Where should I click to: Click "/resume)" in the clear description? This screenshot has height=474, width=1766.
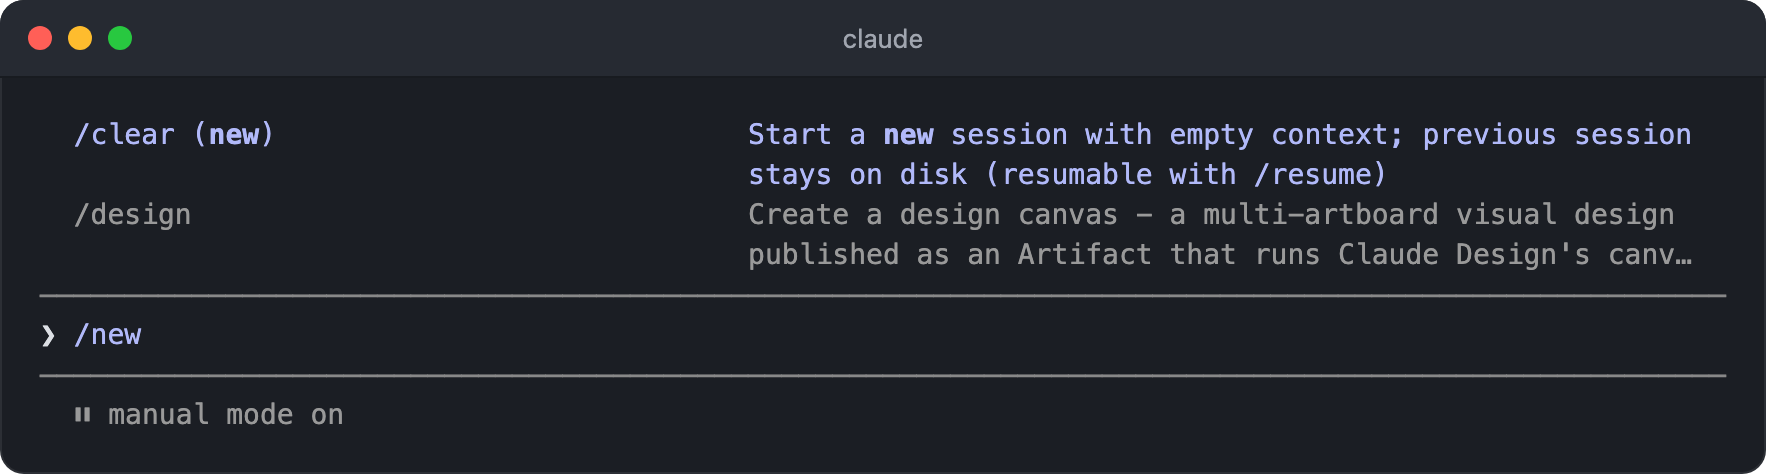[1321, 175]
